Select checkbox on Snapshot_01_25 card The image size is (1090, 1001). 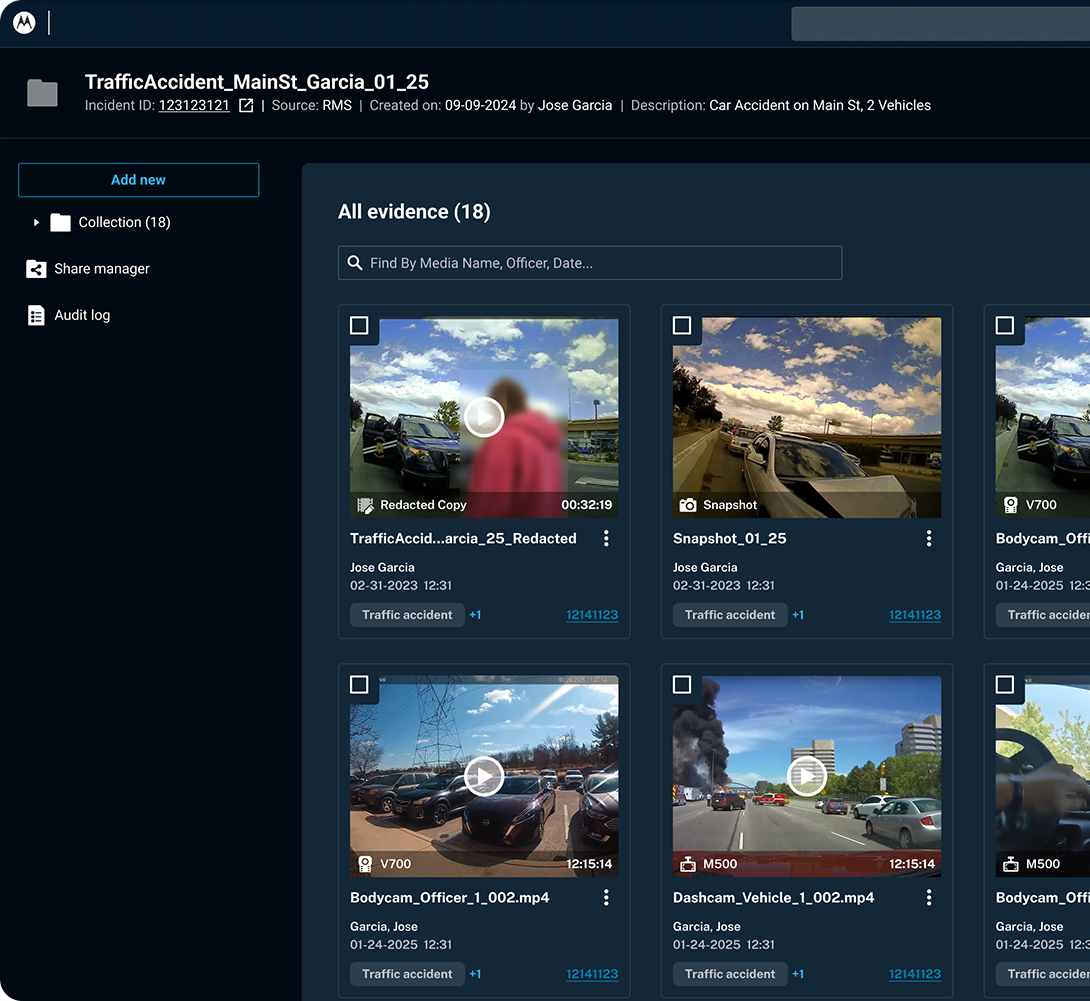pos(682,325)
